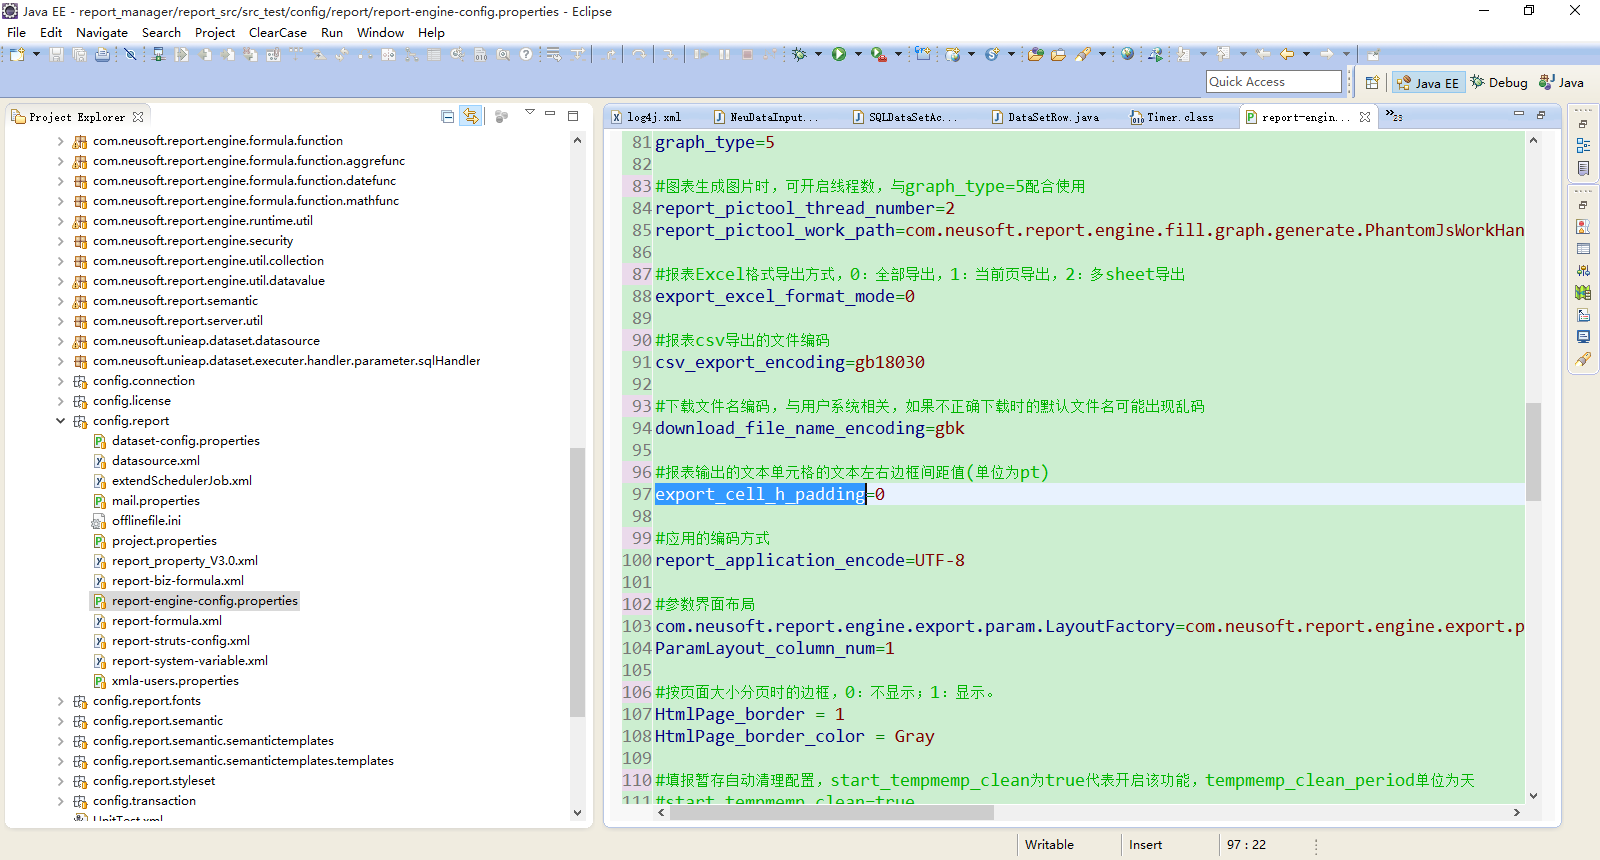Click the Open Perspective icon
The height and width of the screenshot is (860, 1600).
click(1372, 82)
